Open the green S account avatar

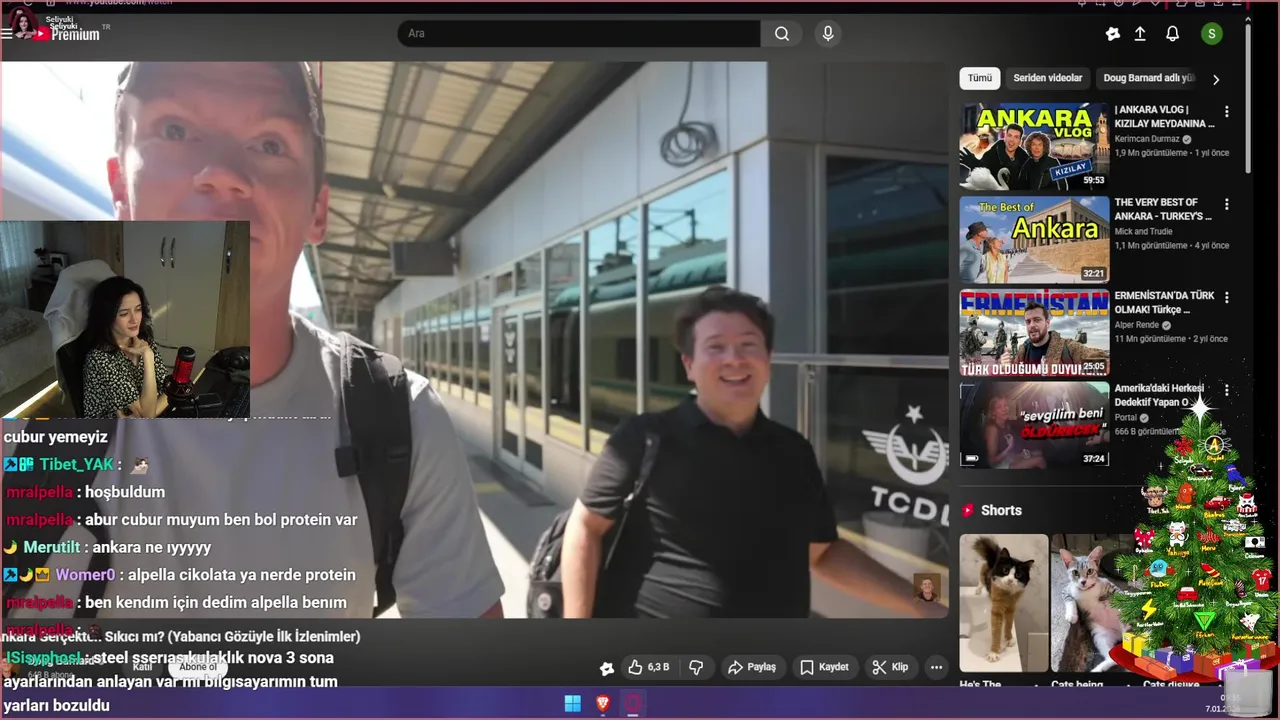coord(1211,34)
